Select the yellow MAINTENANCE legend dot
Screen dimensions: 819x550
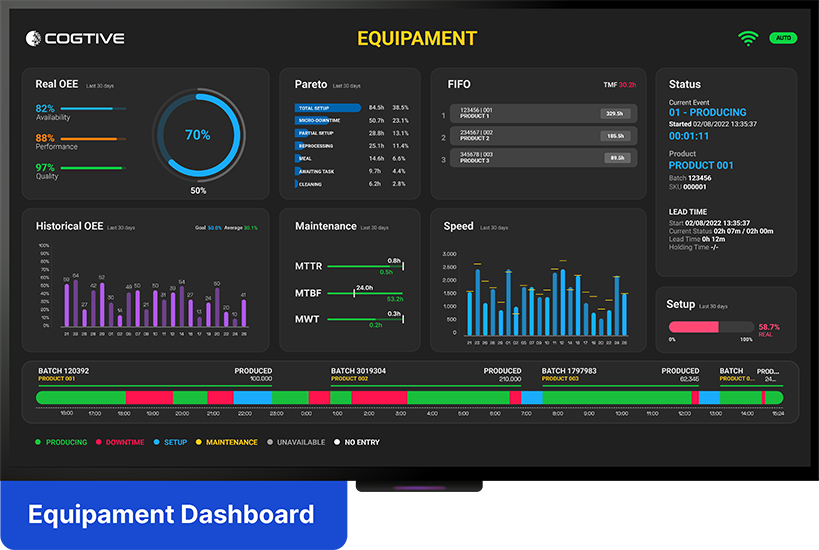199,442
